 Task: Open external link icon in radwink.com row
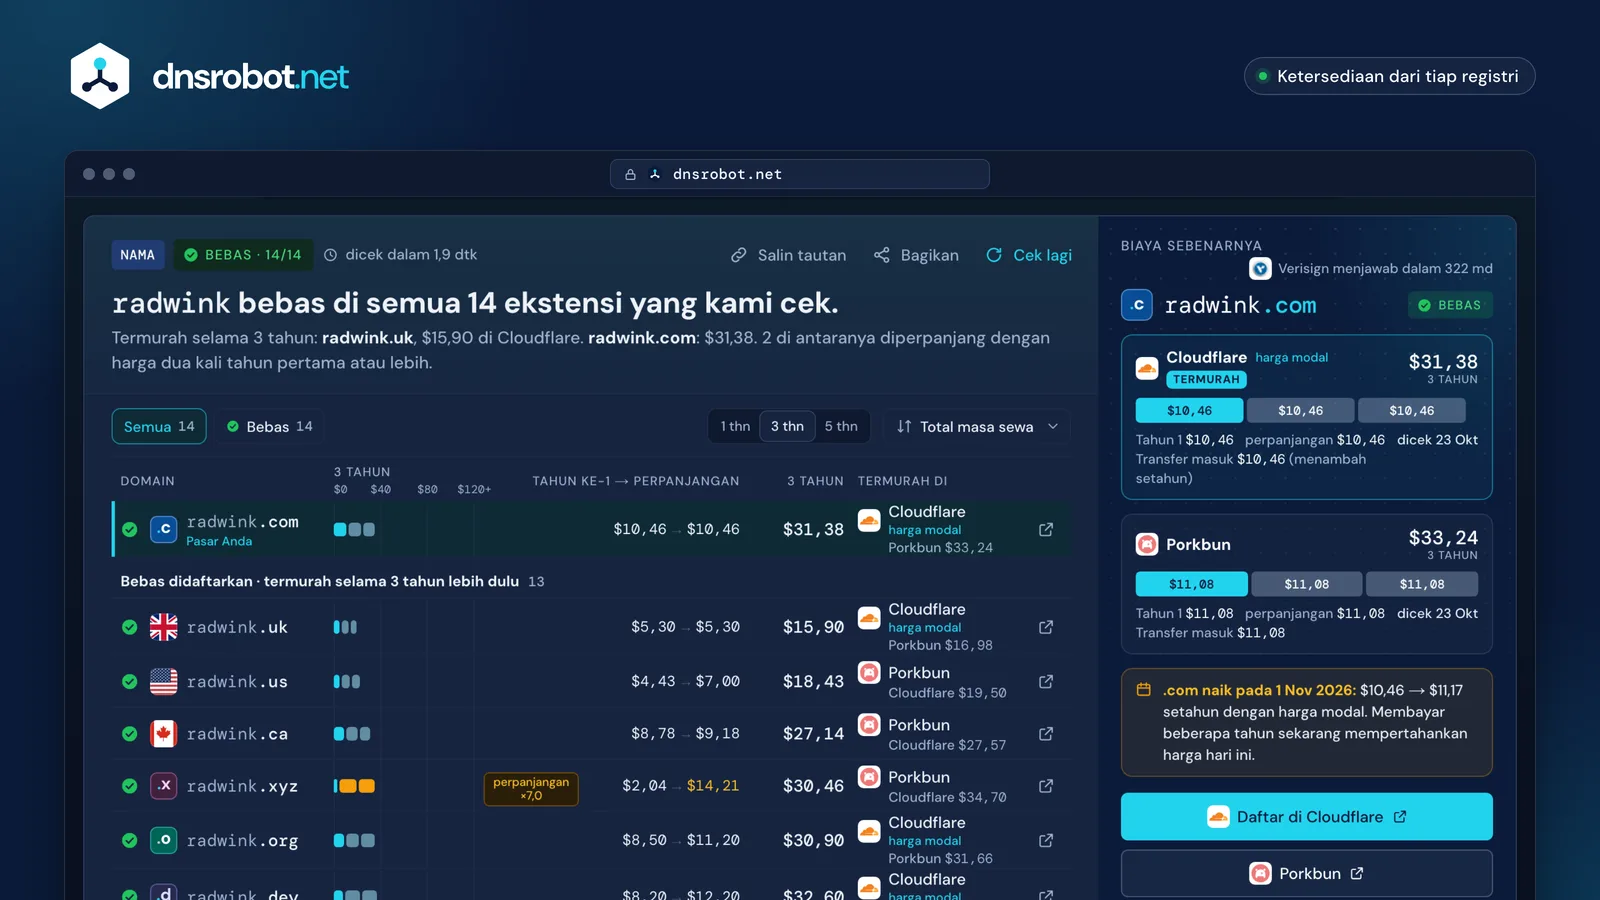click(1046, 529)
